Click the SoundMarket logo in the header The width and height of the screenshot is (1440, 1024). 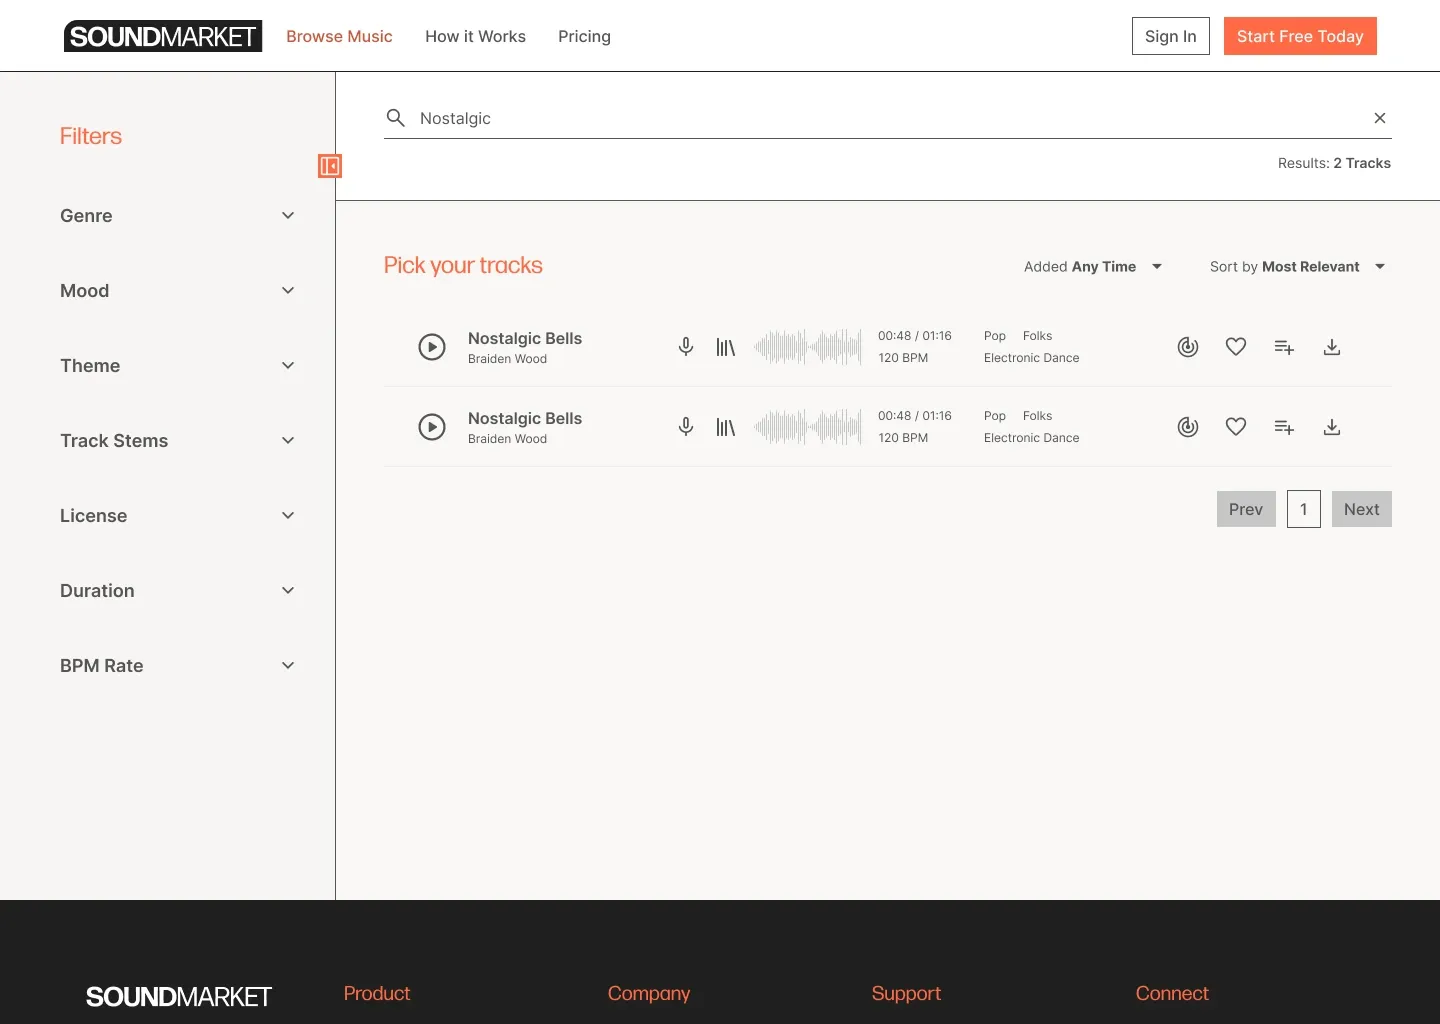click(x=163, y=36)
